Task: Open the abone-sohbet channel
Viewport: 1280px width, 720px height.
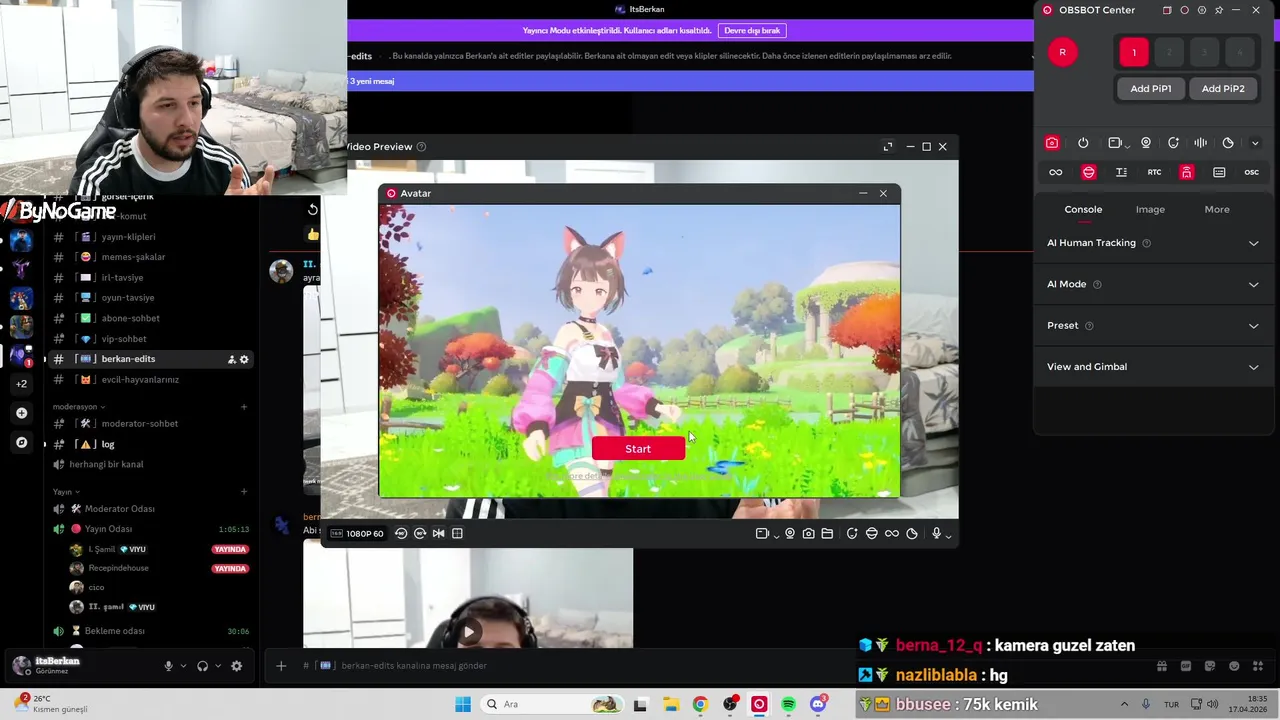Action: coord(152,318)
